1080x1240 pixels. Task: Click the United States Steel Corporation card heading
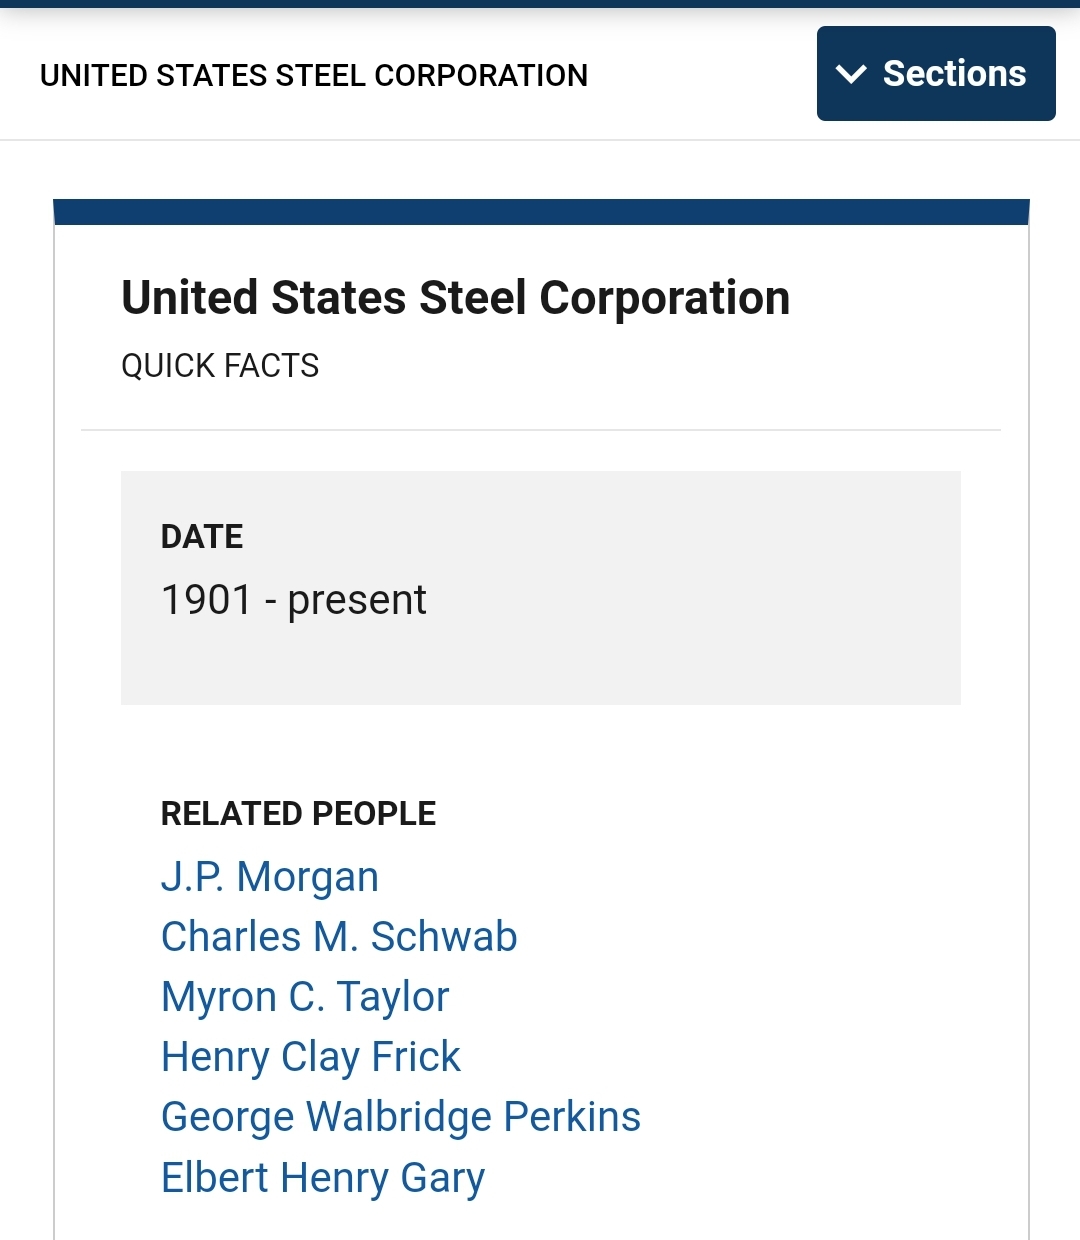[456, 298]
